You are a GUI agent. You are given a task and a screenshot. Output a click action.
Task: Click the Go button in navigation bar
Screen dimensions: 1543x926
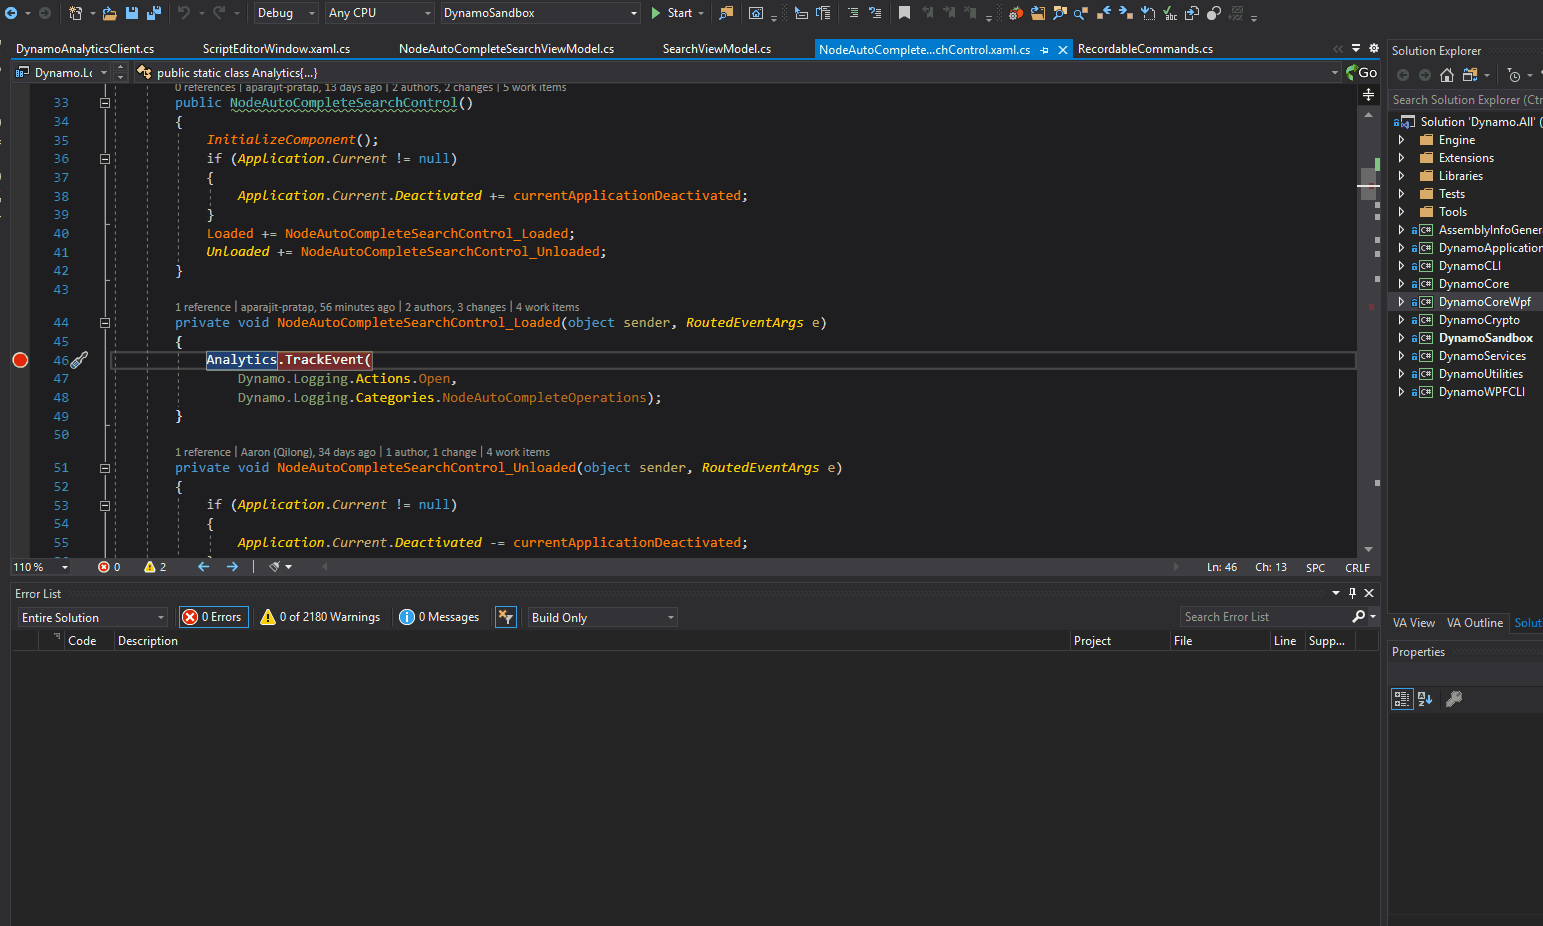coord(1362,72)
